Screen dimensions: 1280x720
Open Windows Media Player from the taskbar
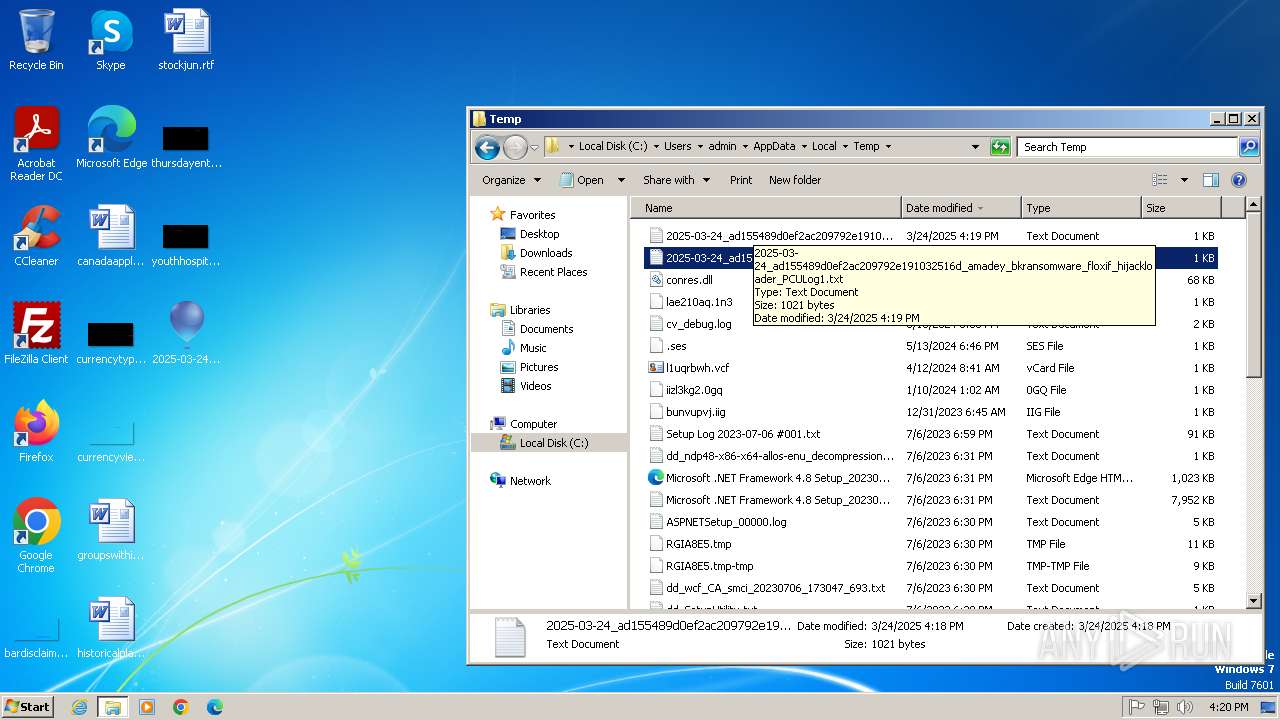[147, 707]
